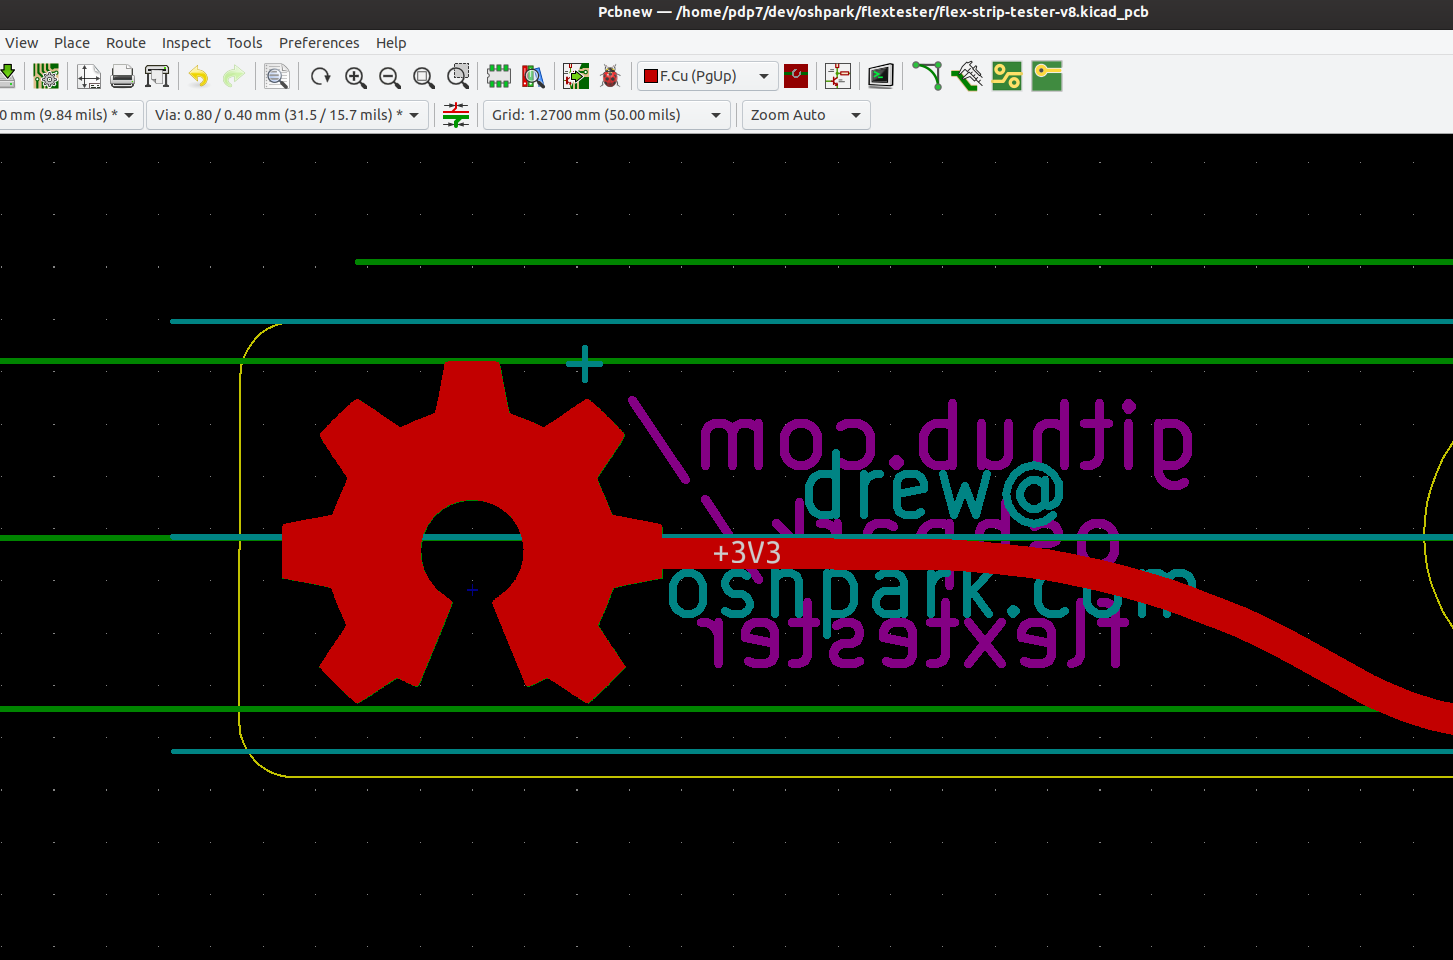Toggle the zoom-to-selection tool

(458, 76)
